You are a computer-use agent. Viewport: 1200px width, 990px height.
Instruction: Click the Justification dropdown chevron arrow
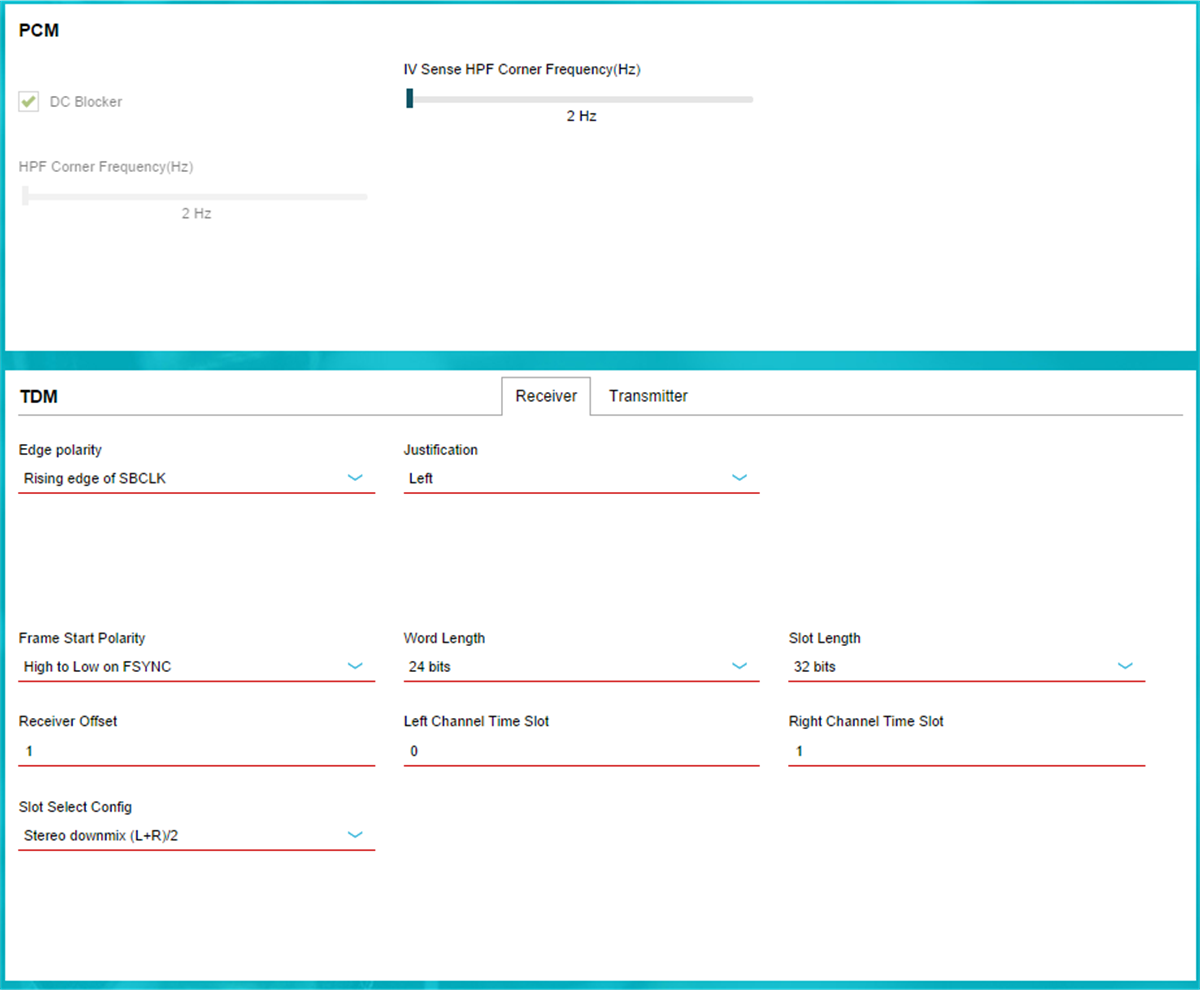(739, 478)
